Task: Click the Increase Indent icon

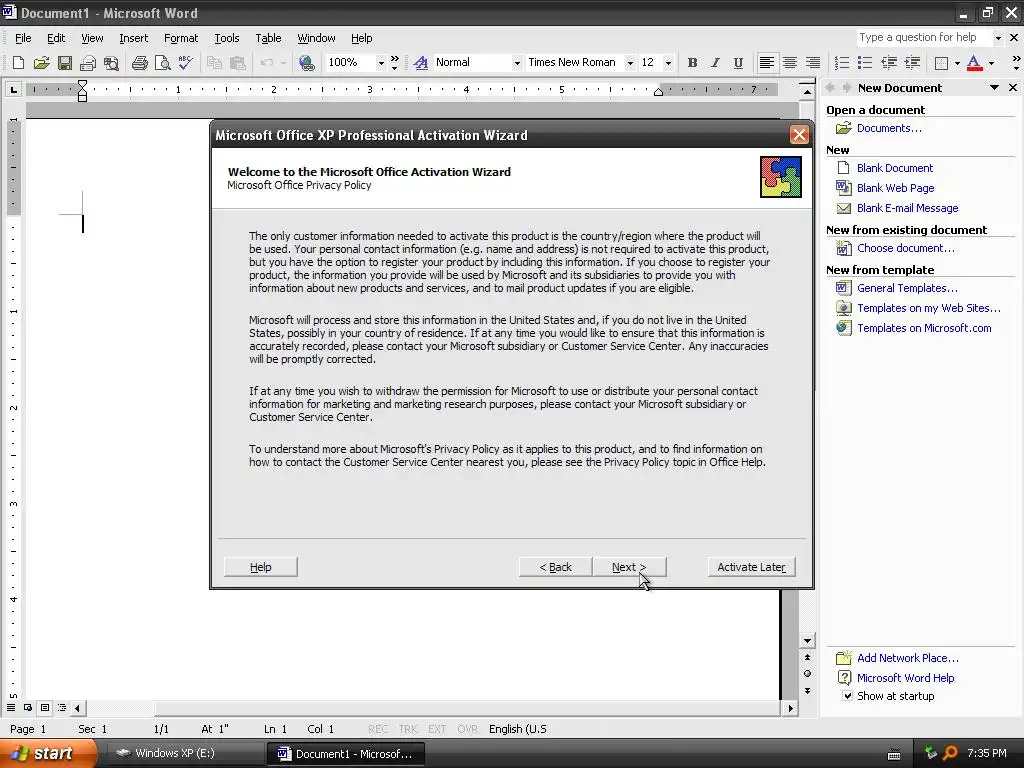Action: pyautogui.click(x=912, y=63)
